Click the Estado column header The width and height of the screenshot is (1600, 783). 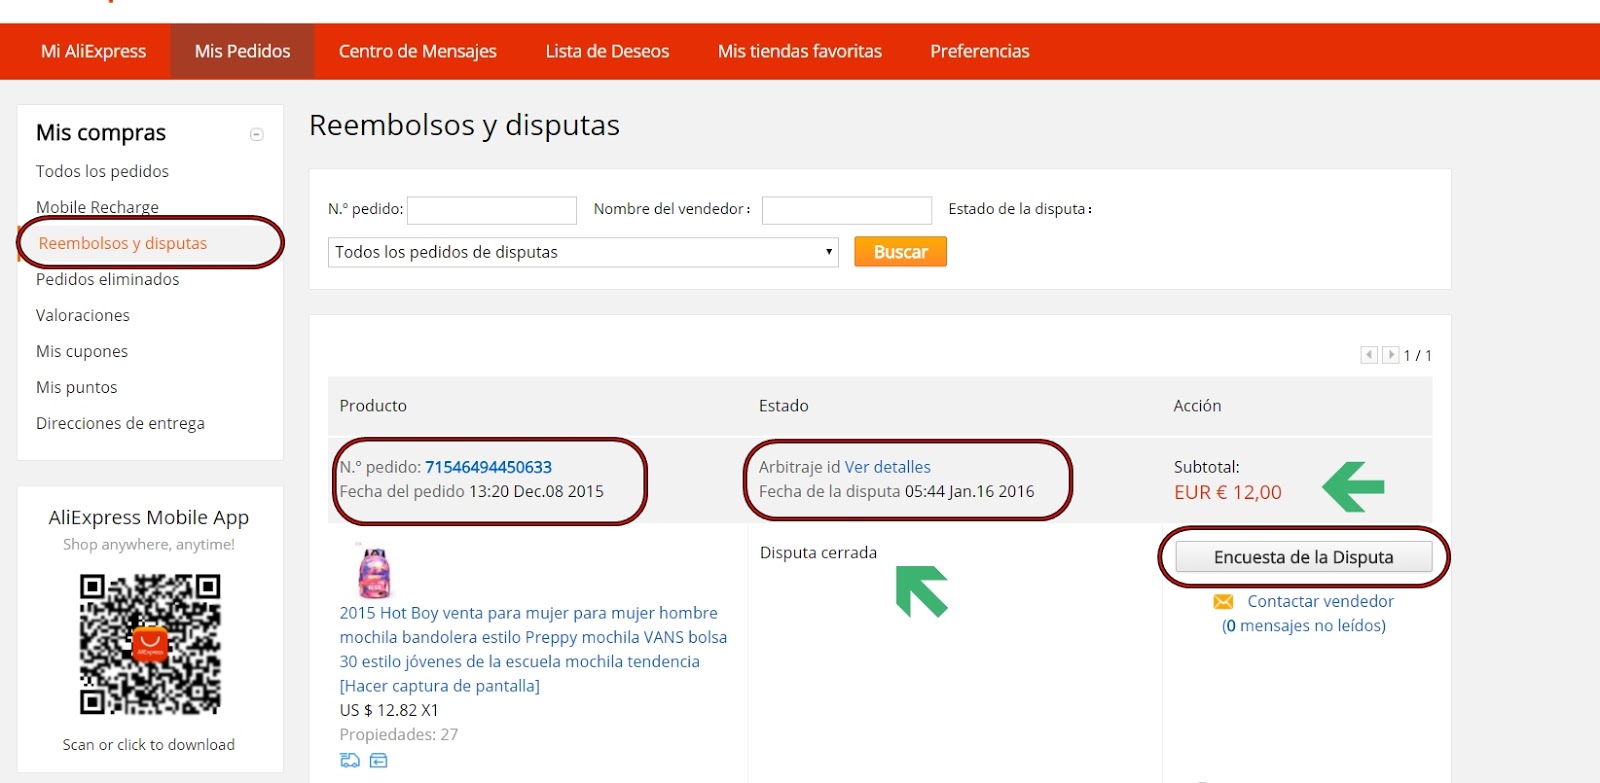tap(784, 406)
